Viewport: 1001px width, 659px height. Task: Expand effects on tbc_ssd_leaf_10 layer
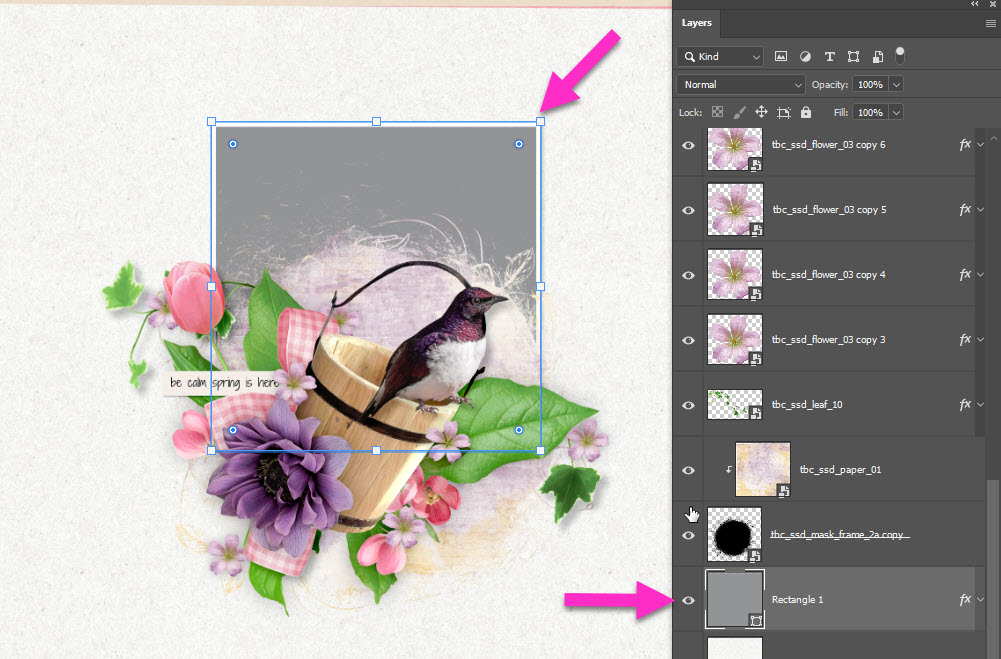981,404
